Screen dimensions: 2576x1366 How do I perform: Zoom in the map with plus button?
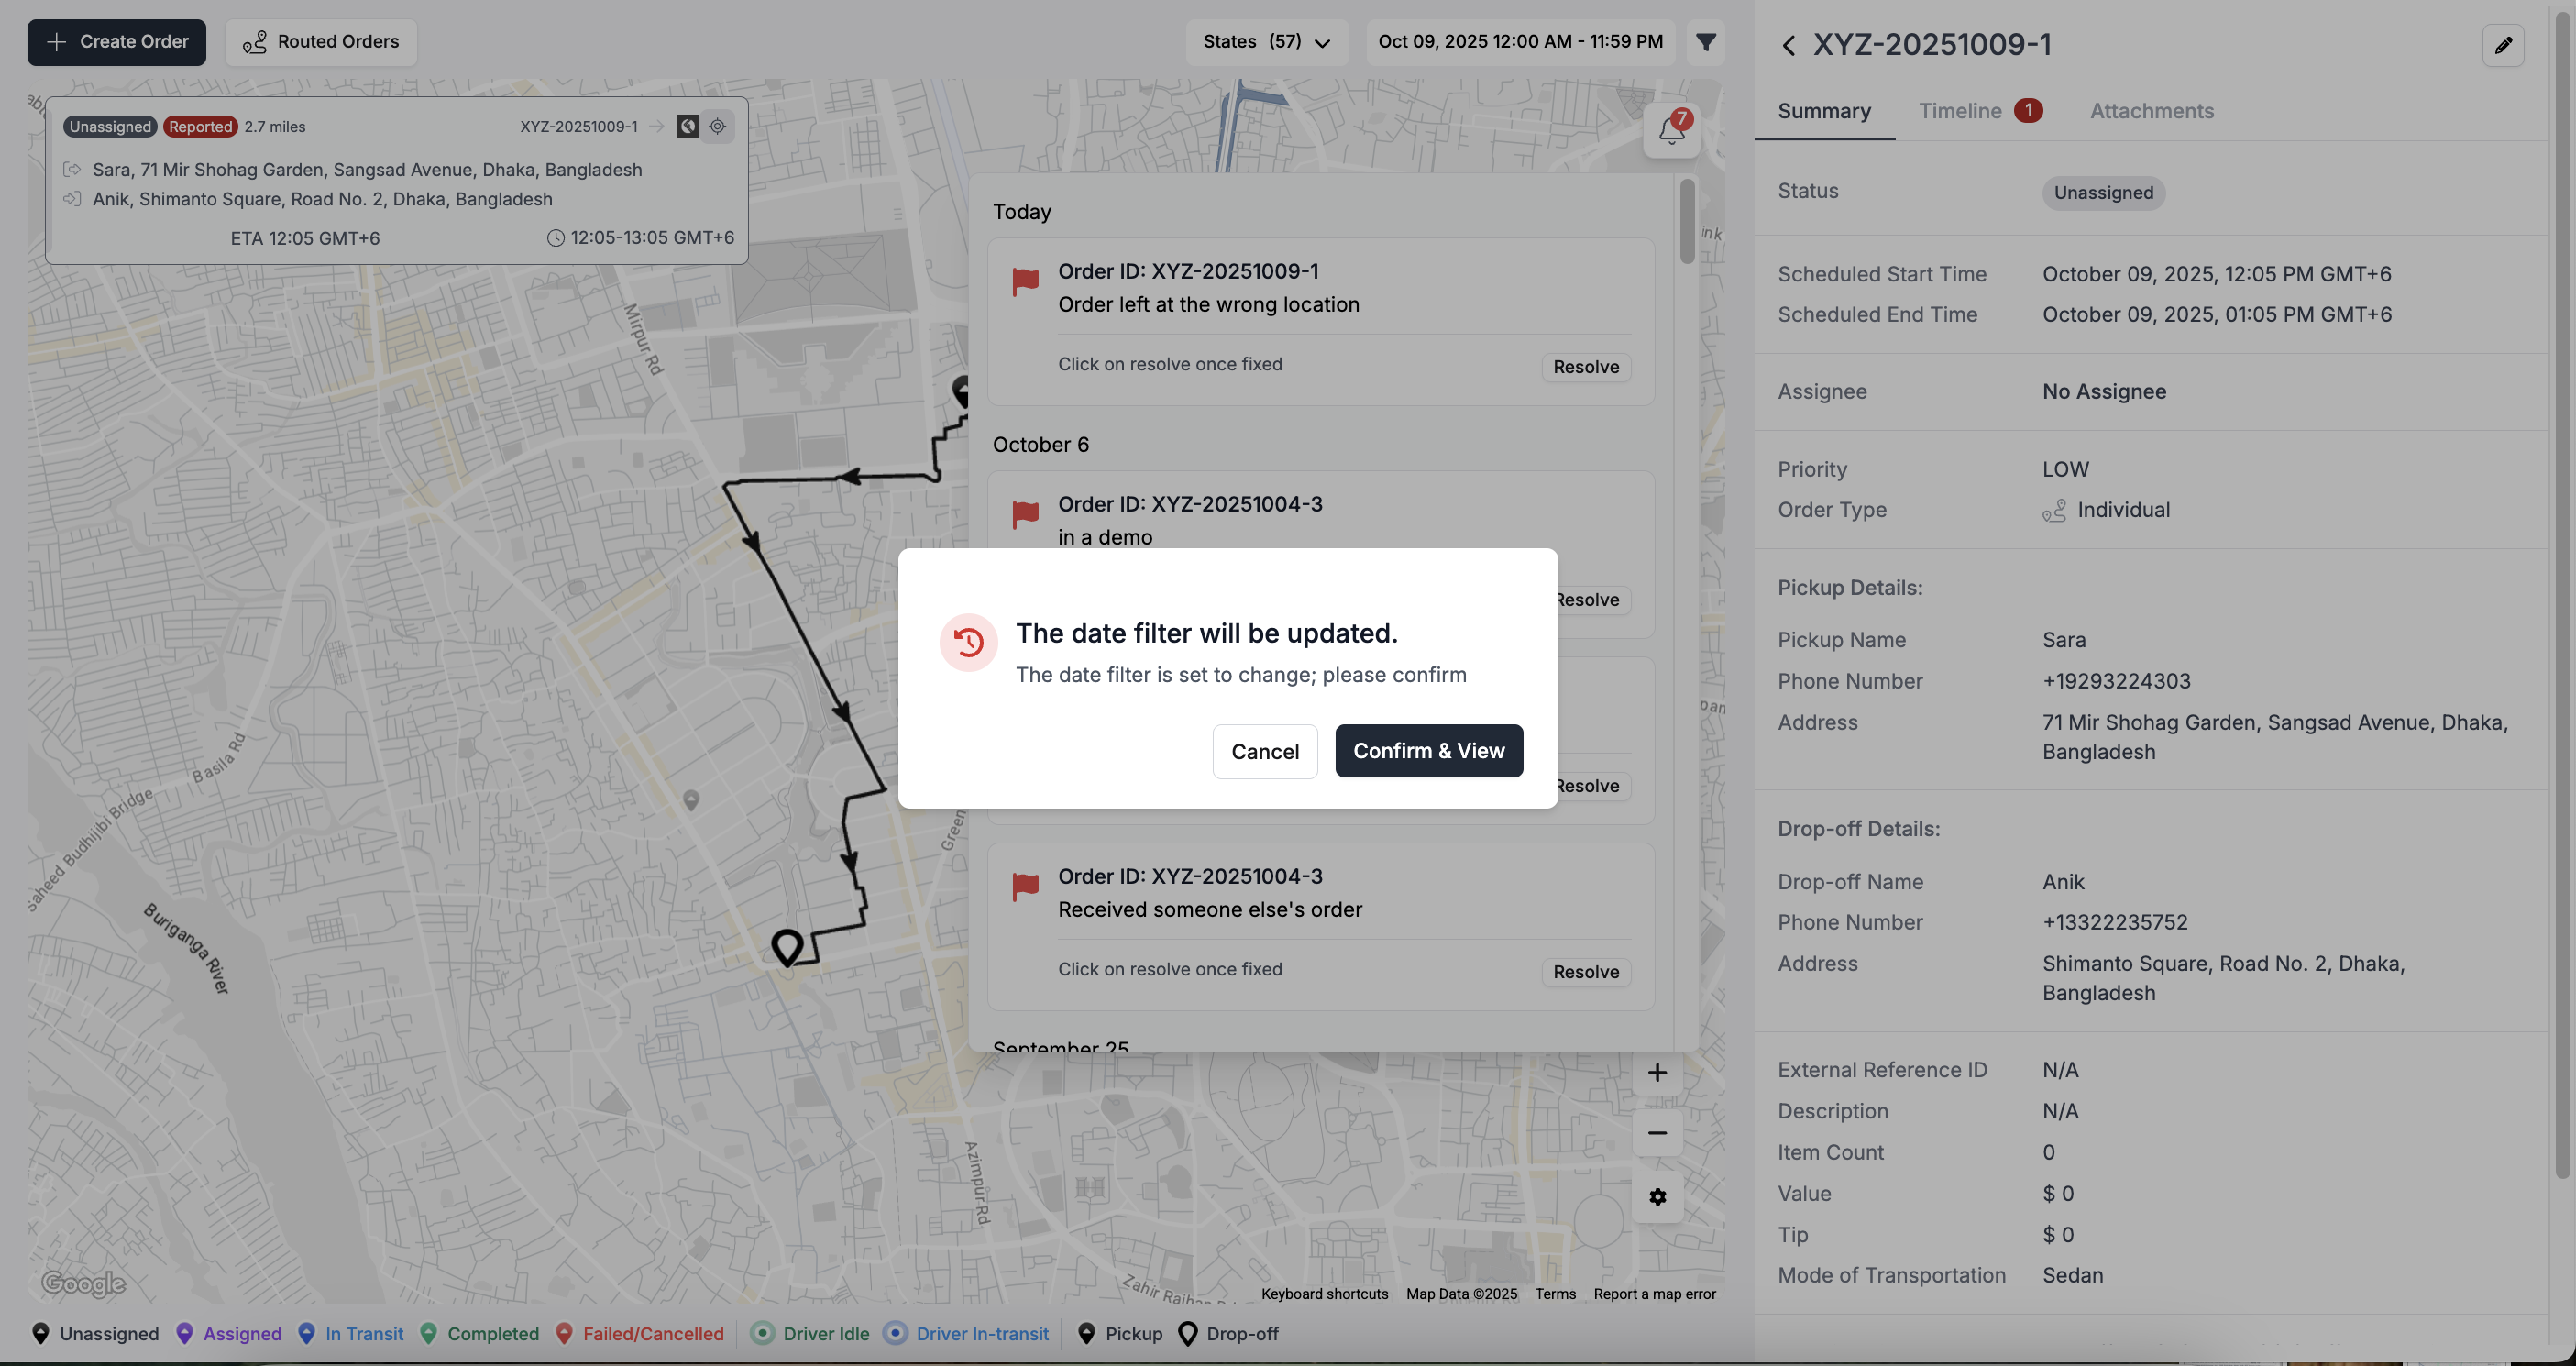[x=1657, y=1073]
